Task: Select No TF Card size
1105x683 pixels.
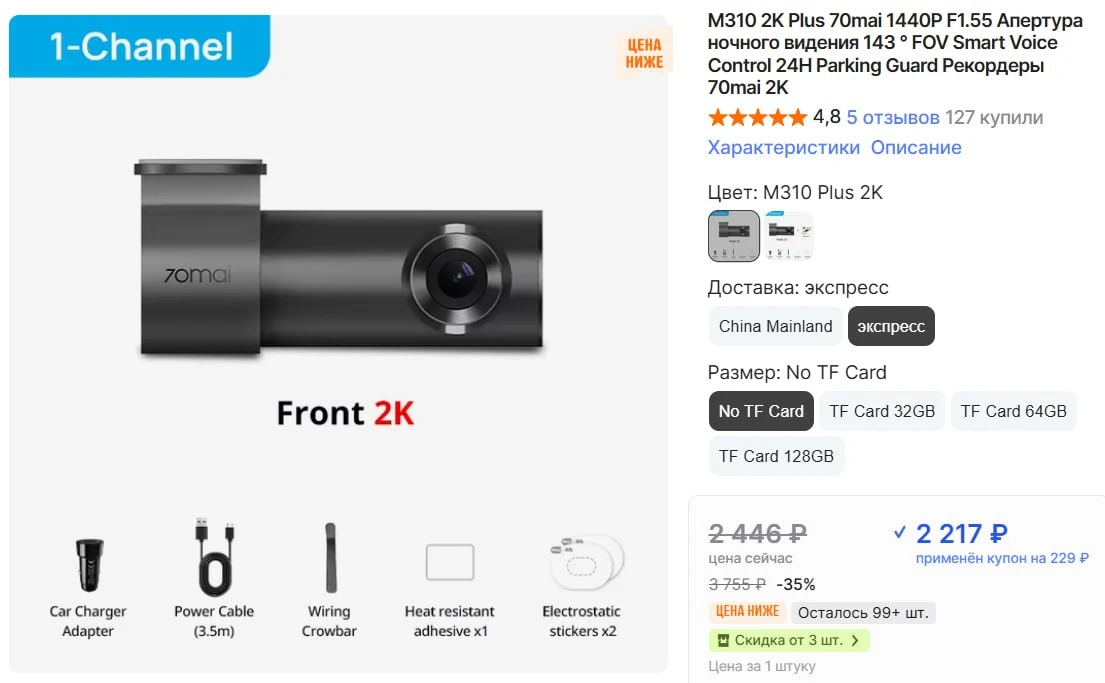Action: pos(761,411)
